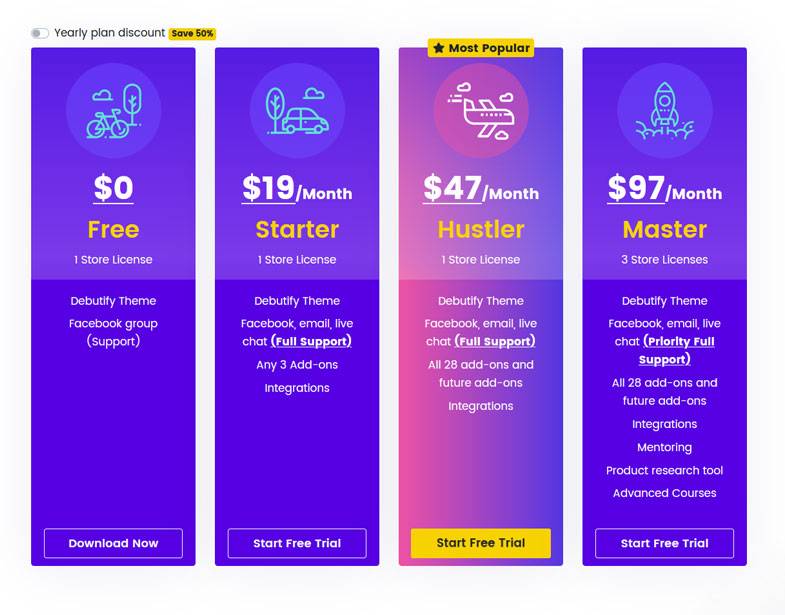The image size is (785, 615).
Task: Start free trial for Master plan
Action: (x=665, y=543)
